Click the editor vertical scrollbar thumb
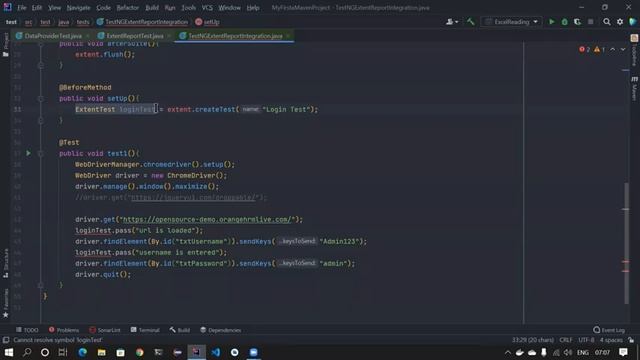This screenshot has width=640, height=360. coord(626,243)
